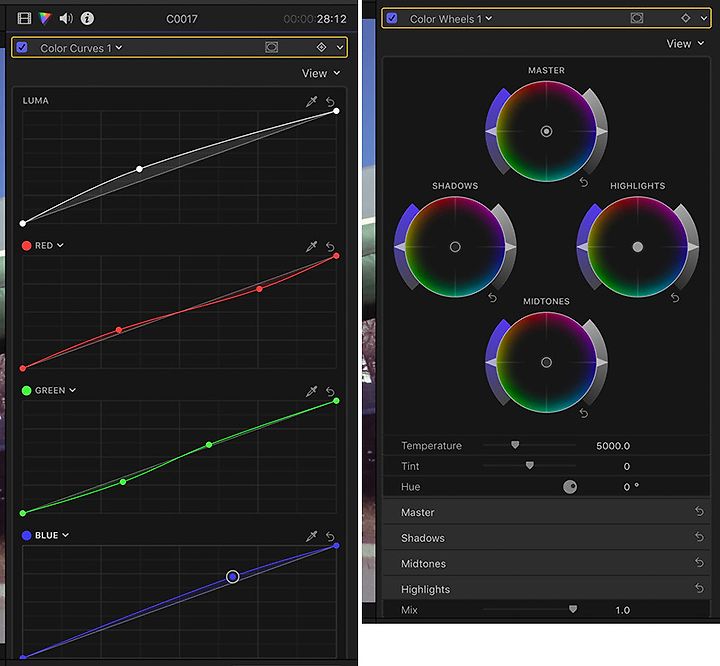The width and height of the screenshot is (720, 666).
Task: Open the Color Wheels 1 correction dropdown
Action: 450,19
